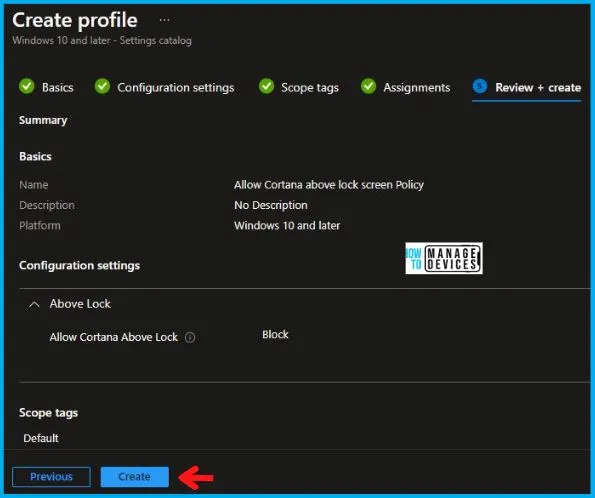Collapse the Above Lock section chevron

click(x=34, y=304)
